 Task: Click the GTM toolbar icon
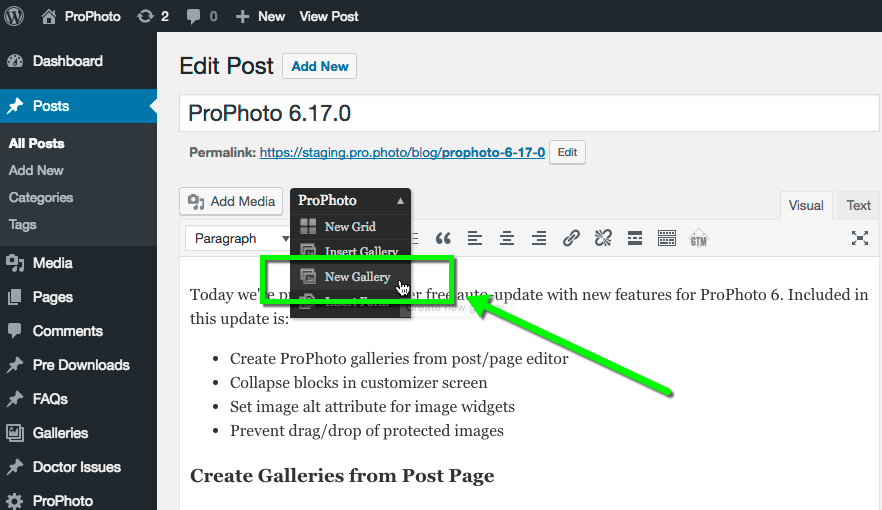click(699, 238)
